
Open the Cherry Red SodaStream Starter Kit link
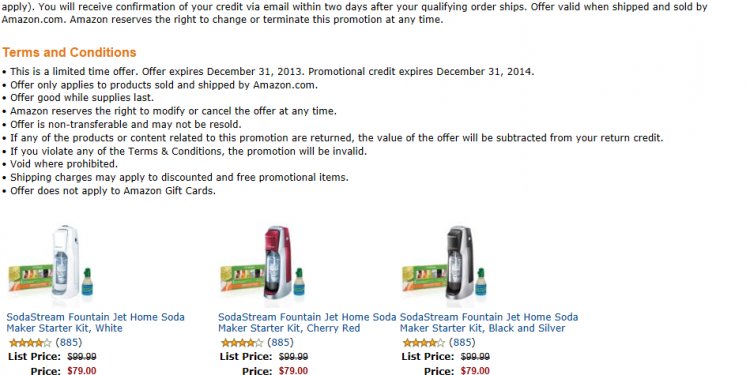click(307, 322)
